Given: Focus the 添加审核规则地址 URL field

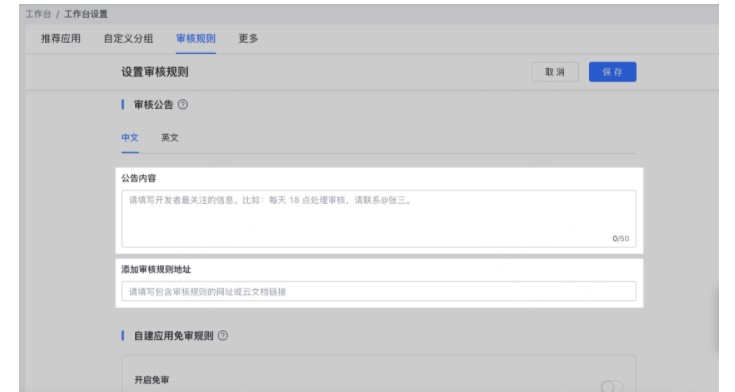Looking at the screenshot, I should click(379, 291).
